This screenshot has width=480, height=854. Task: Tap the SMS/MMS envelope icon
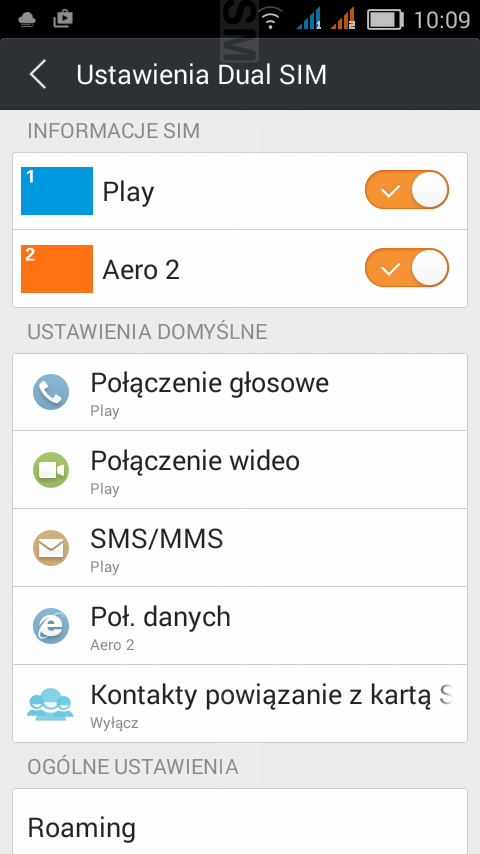tap(51, 547)
